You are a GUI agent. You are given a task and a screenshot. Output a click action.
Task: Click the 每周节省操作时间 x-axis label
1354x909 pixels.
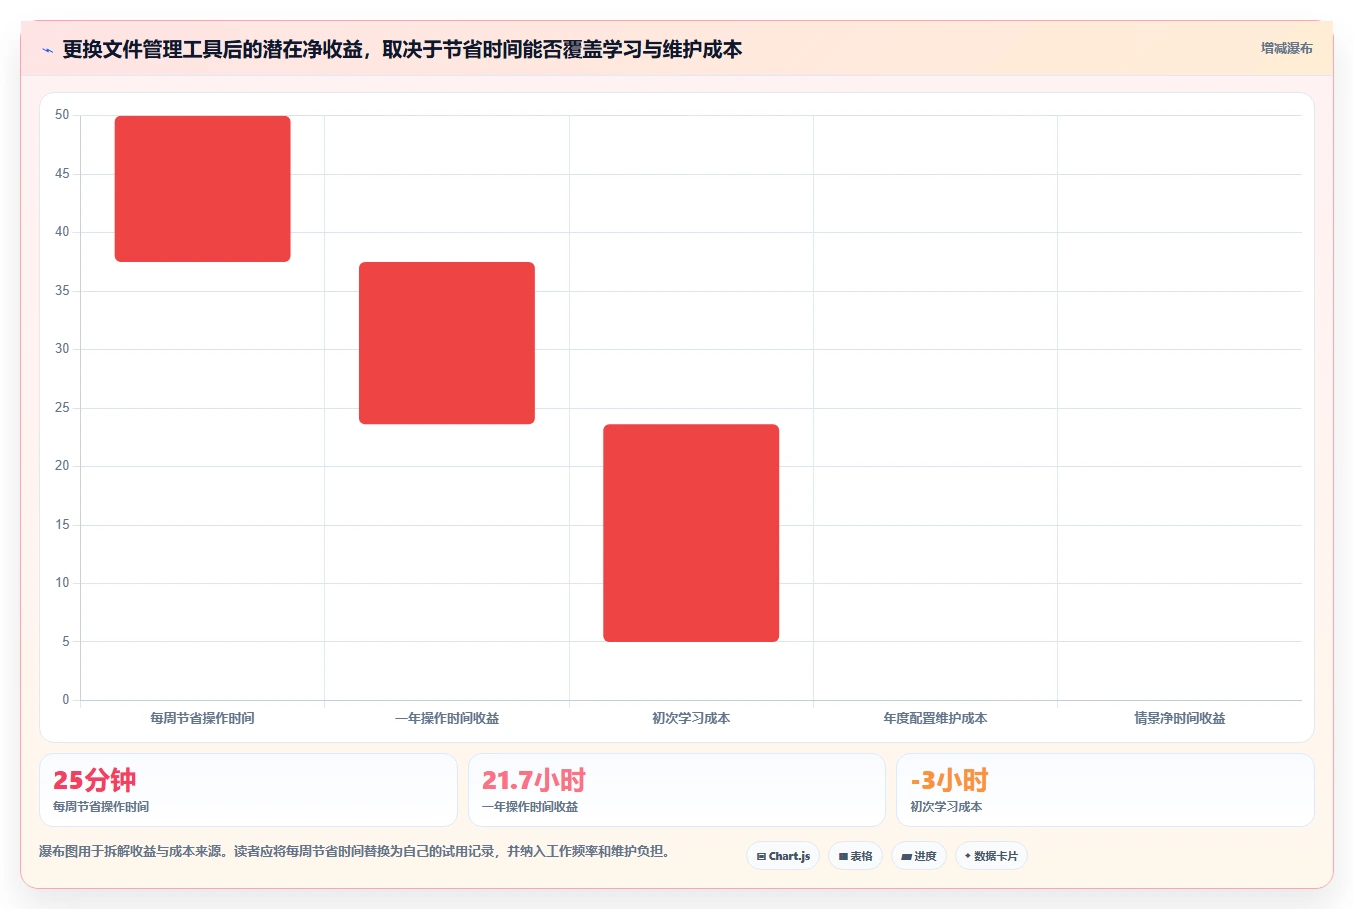202,718
